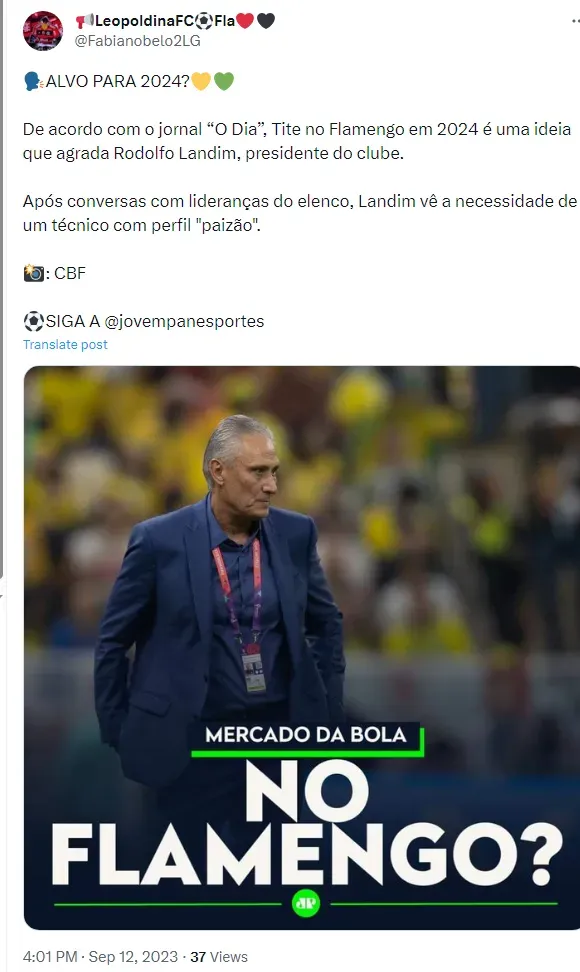Open the LeopoldinaFC display name profile
Image resolution: width=580 pixels, height=972 pixels.
point(175,21)
